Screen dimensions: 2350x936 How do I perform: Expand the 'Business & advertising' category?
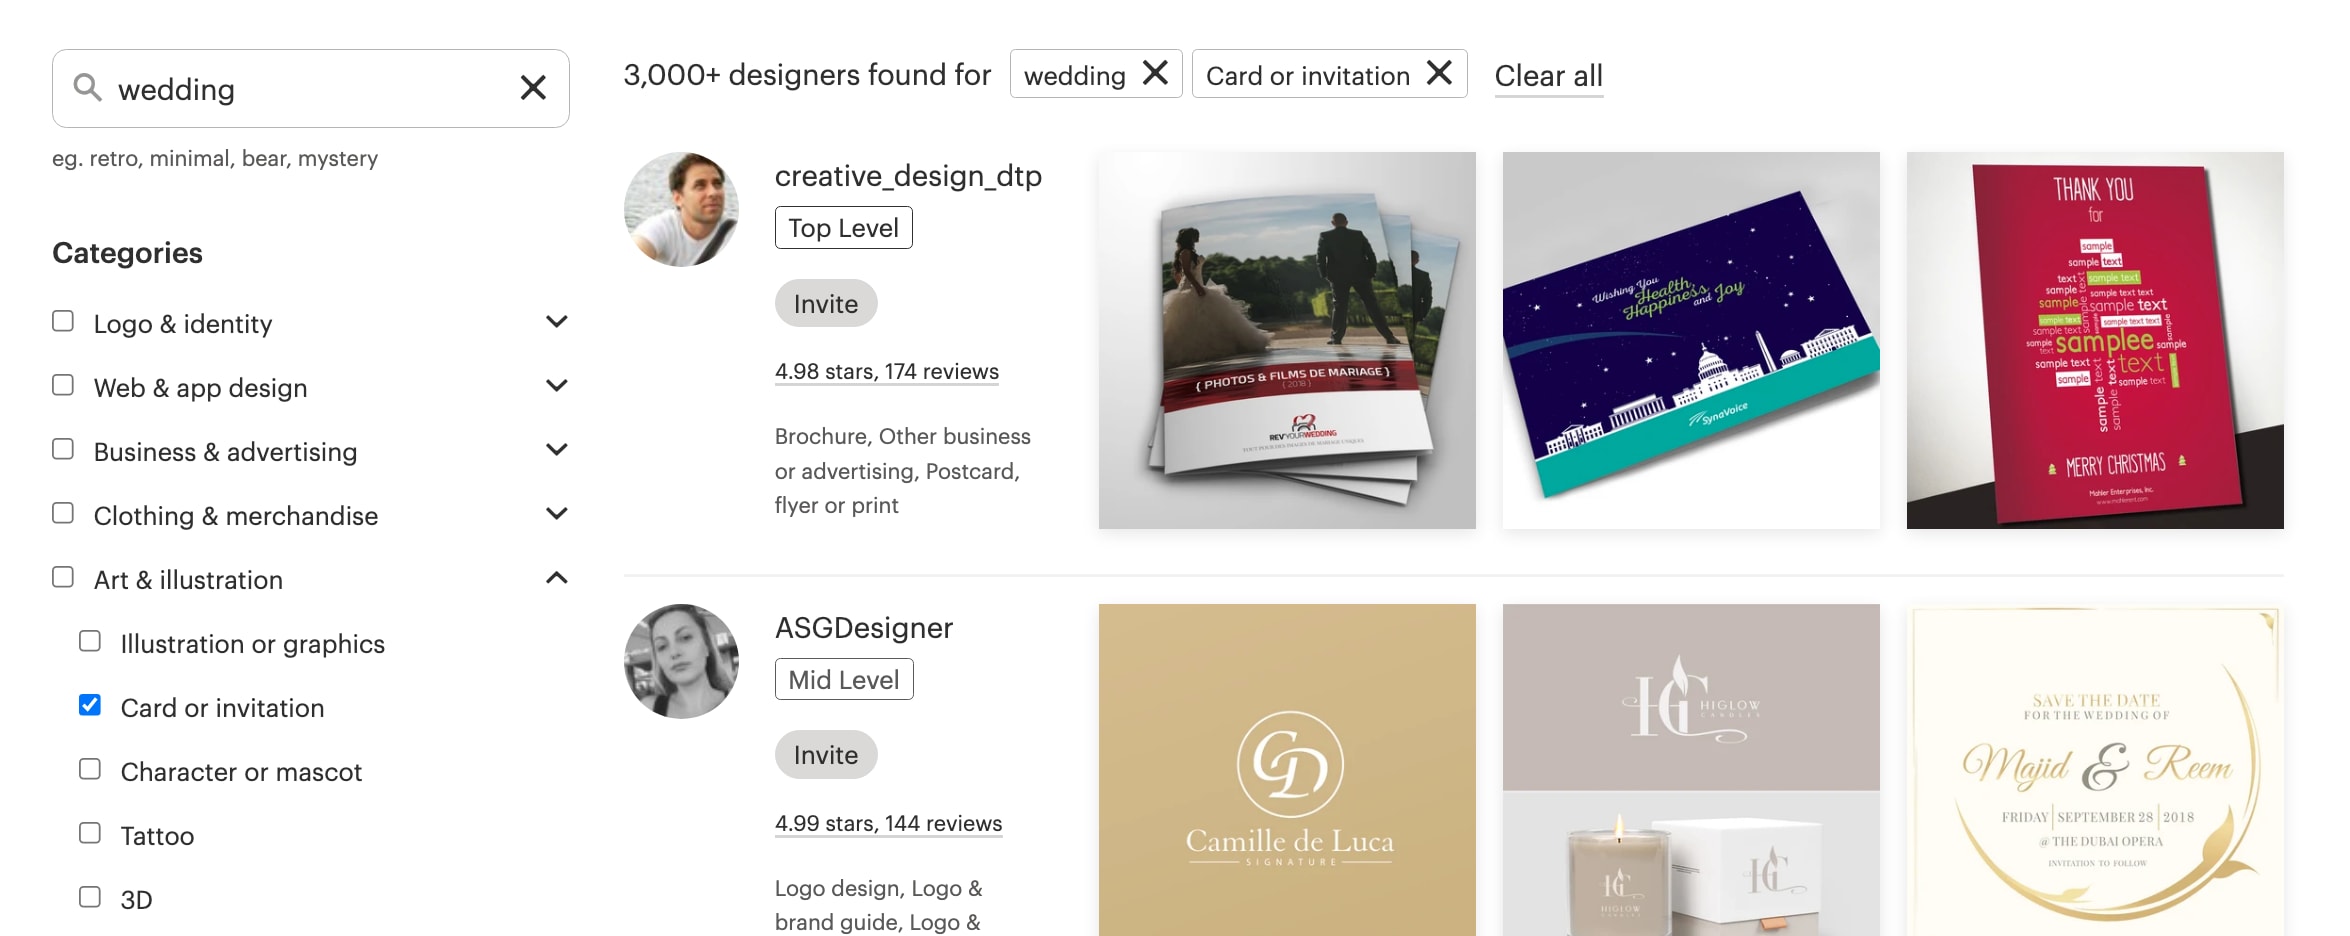pyautogui.click(x=558, y=449)
